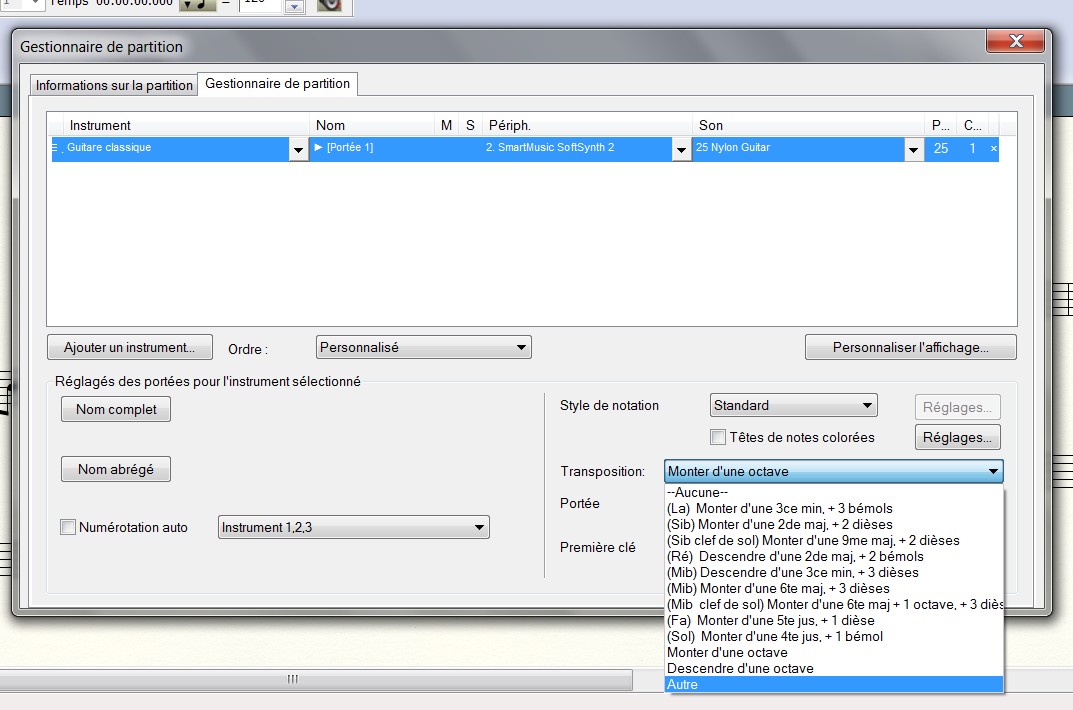The height and width of the screenshot is (710, 1073).
Task: Switch to Informations sur la partition tab
Action: coord(114,85)
